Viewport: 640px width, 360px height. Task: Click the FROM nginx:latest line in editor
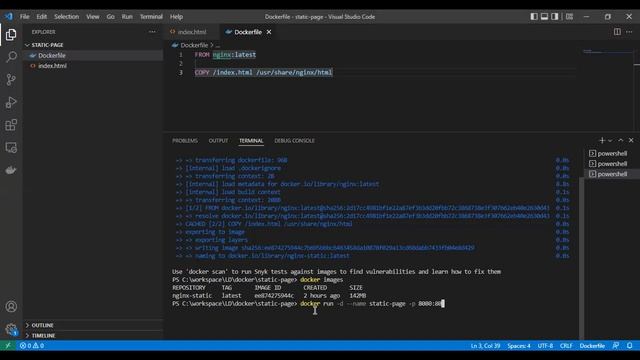pos(225,55)
